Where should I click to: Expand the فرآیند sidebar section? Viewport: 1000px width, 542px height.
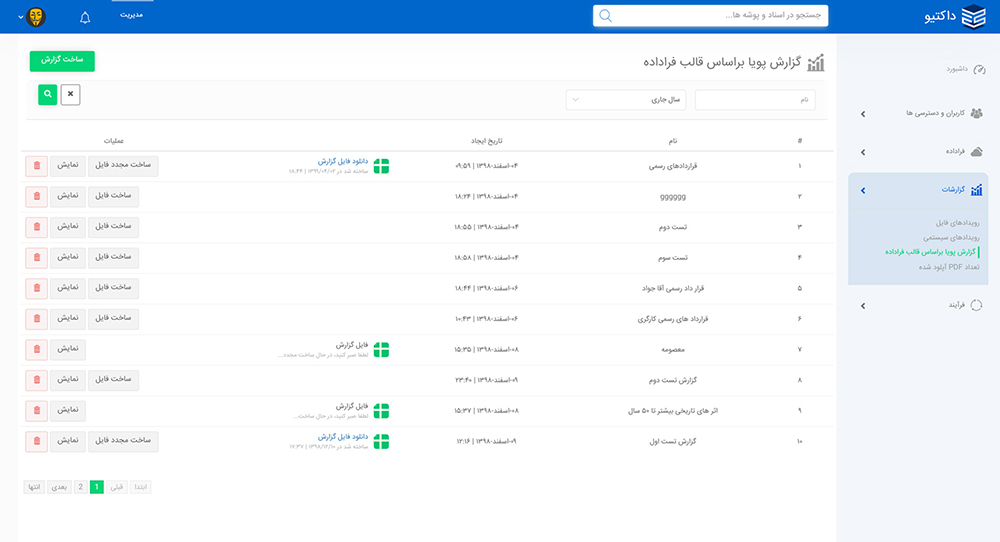[x=863, y=306]
